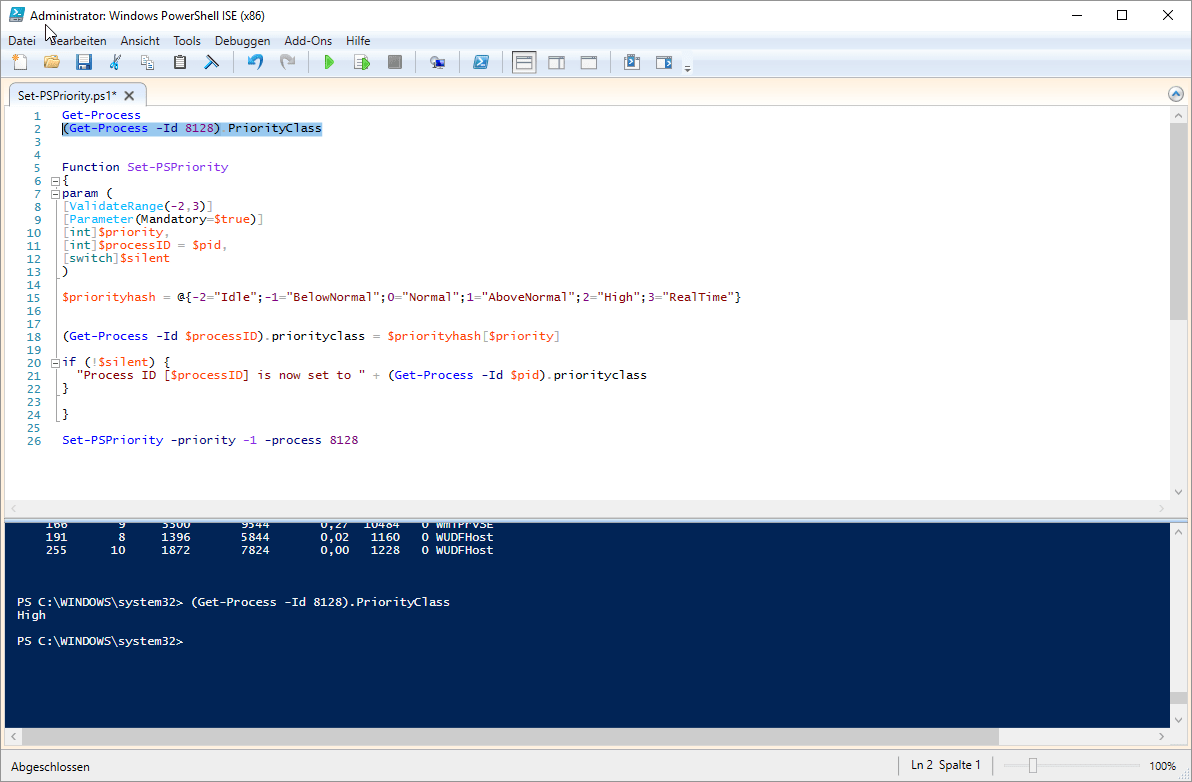This screenshot has width=1192, height=782.
Task: Save the script using the Save icon
Action: pos(83,61)
